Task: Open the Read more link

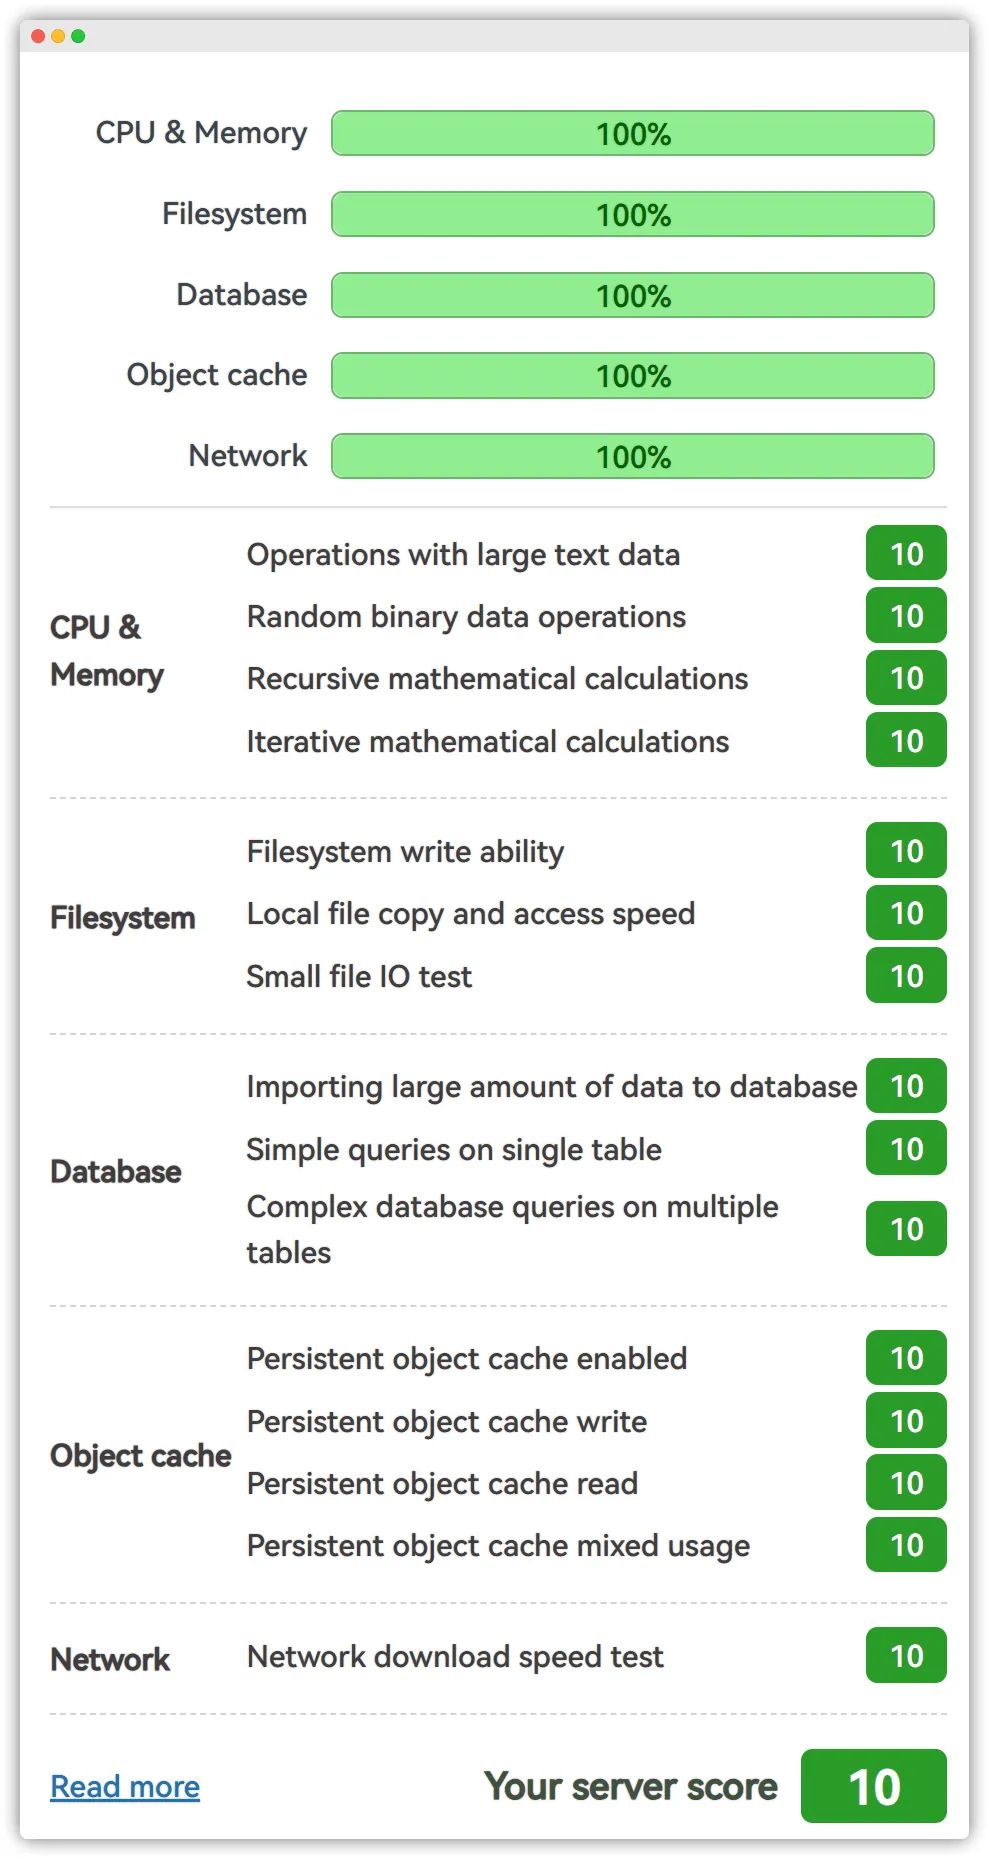Action: click(x=125, y=1786)
